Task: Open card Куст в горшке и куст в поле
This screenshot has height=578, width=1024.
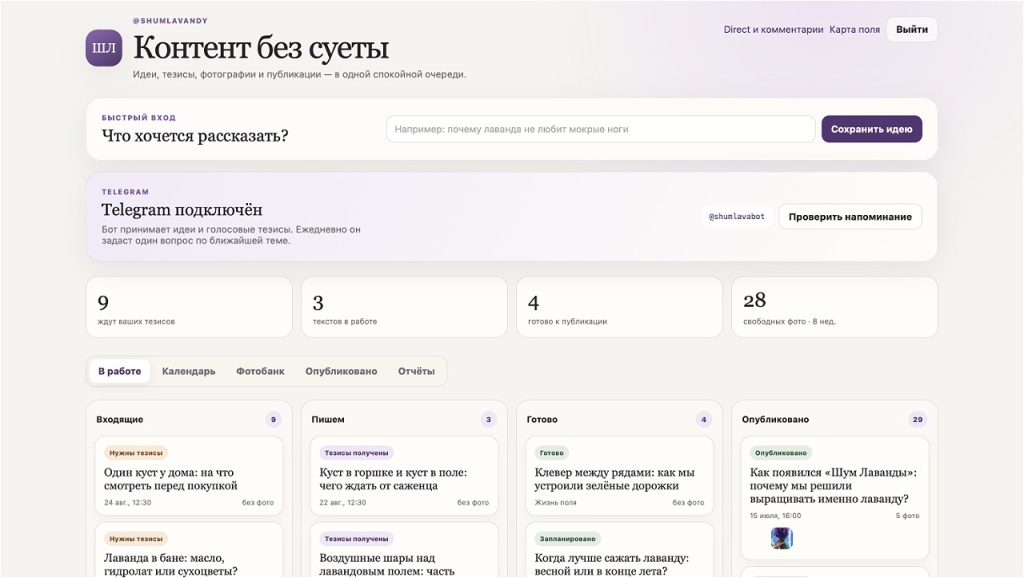Action: click(404, 476)
